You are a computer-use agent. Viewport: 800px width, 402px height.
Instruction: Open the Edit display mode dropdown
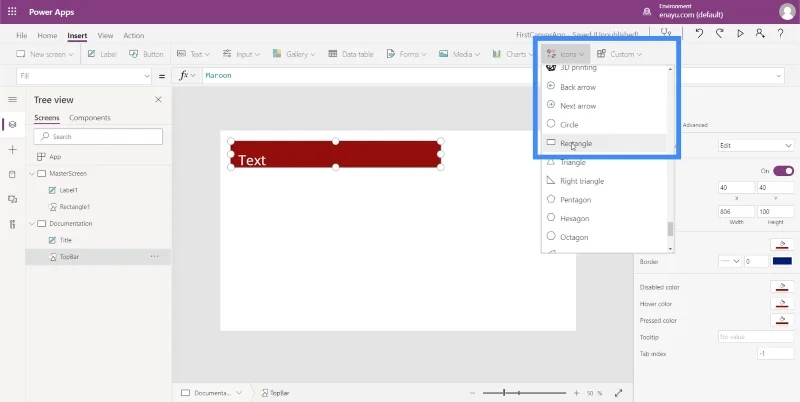click(756, 145)
